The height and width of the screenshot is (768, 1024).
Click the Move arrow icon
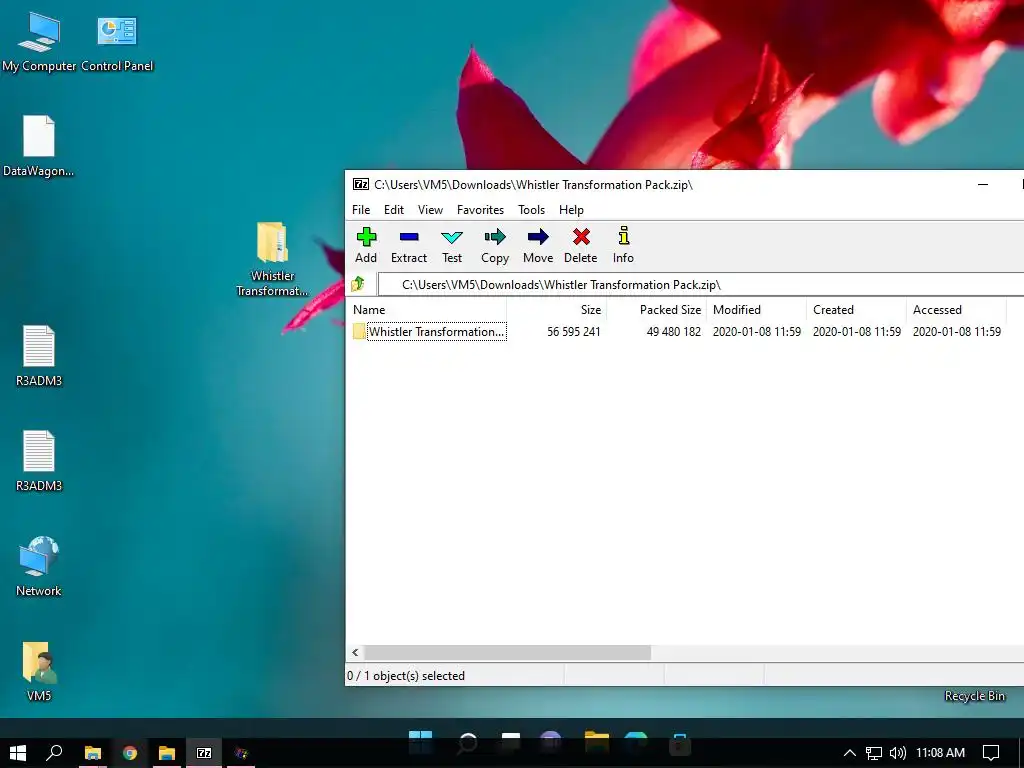click(538, 237)
